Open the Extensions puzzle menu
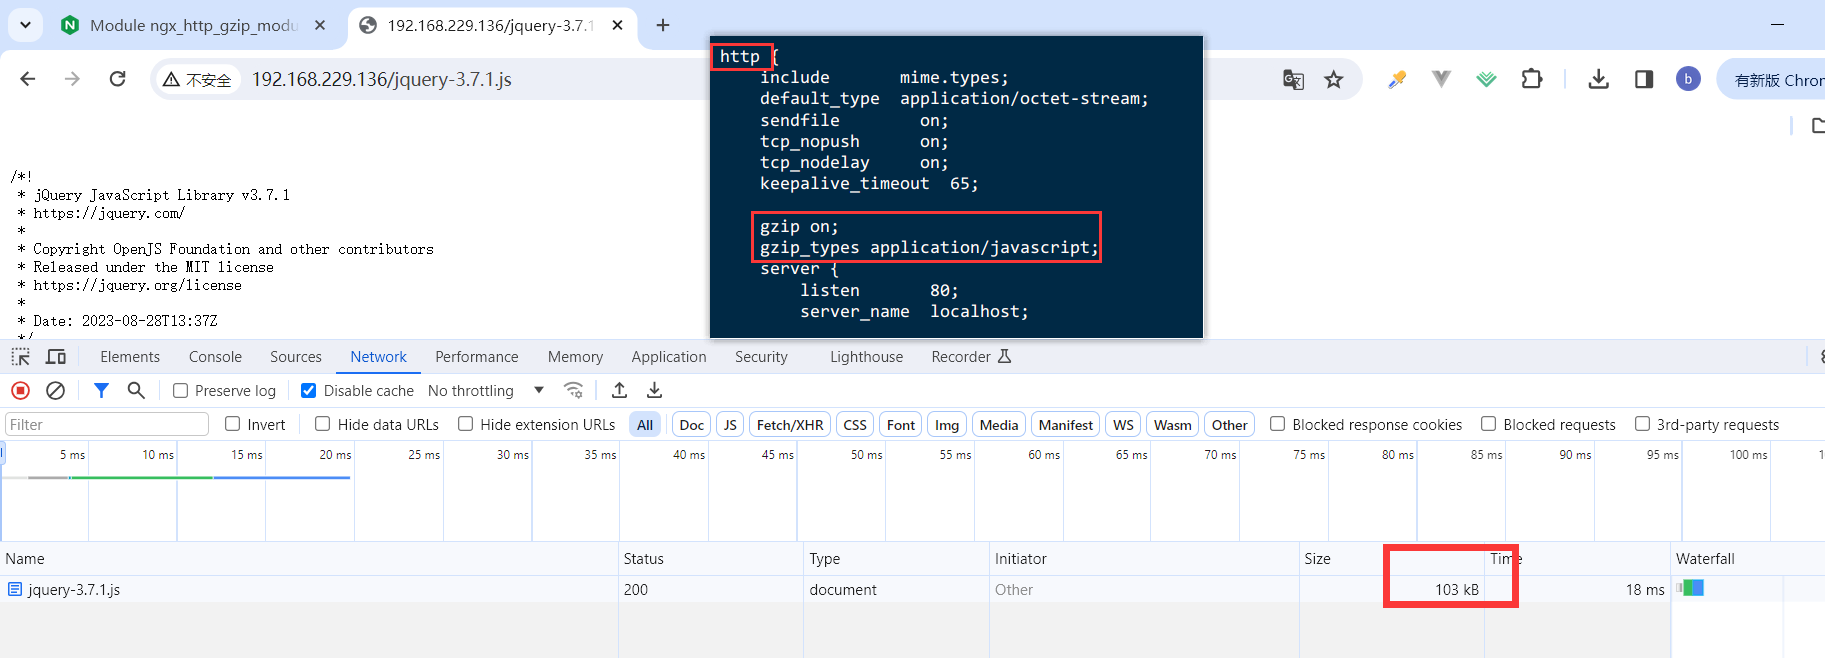Screen dimensions: 1825x658 (1532, 79)
